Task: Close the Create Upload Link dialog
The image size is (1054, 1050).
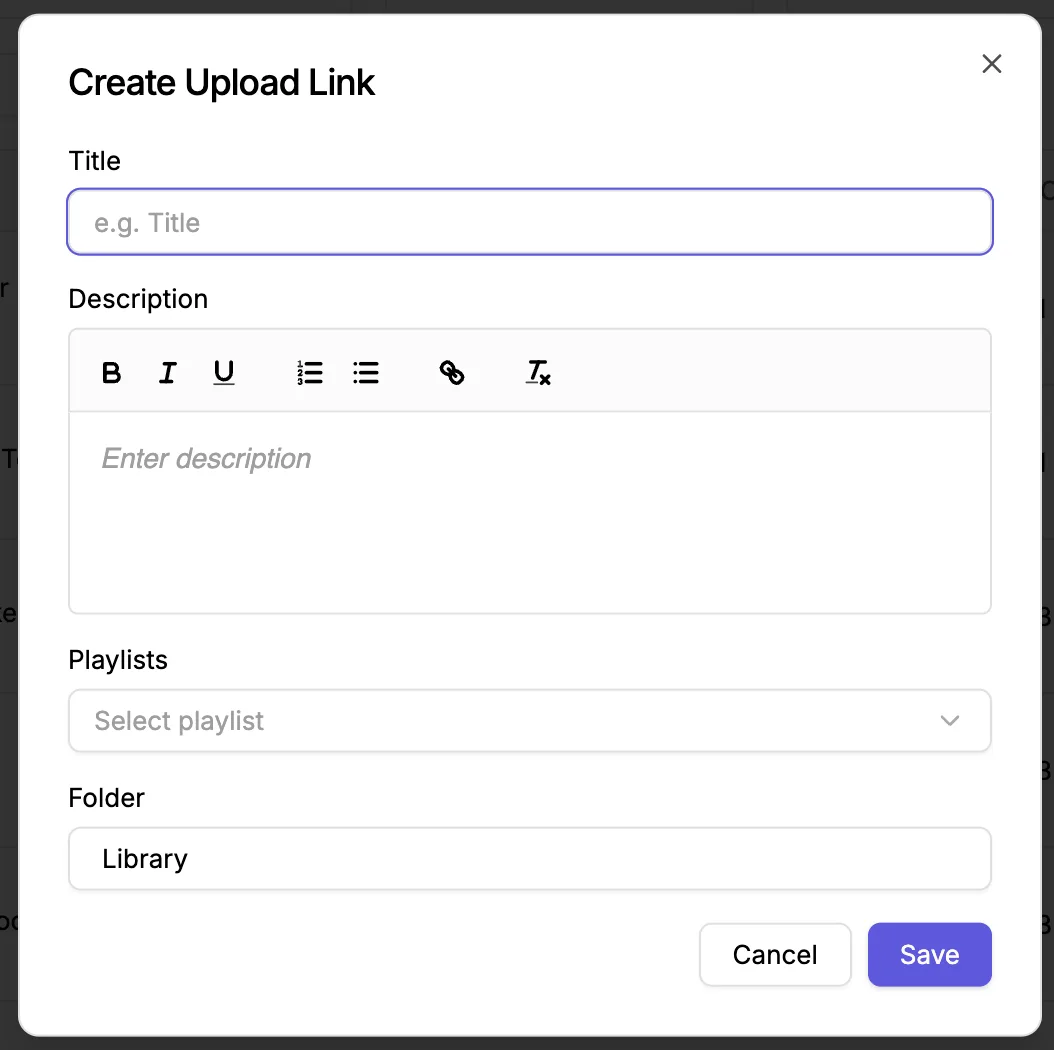Action: pos(991,64)
